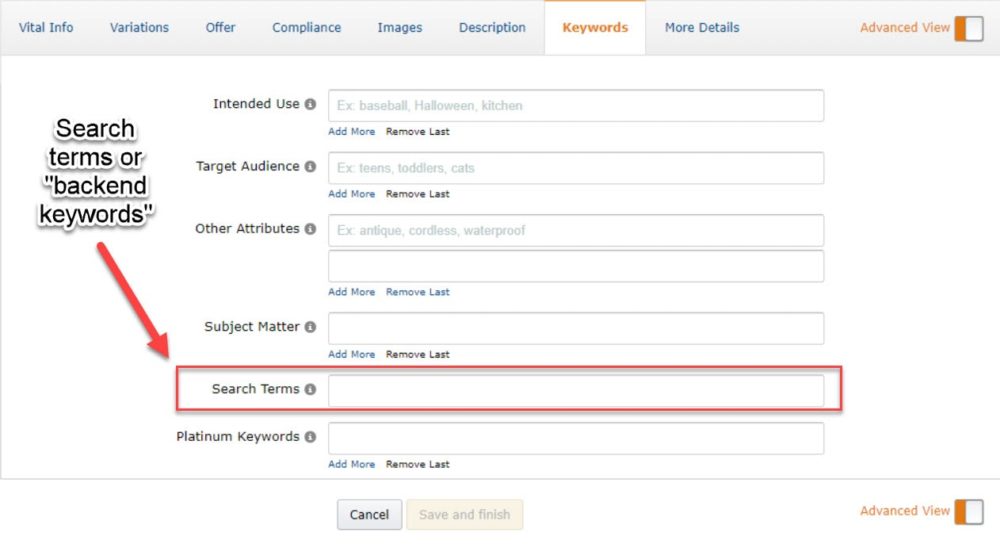Viewport: 1000px width, 548px height.
Task: Toggle the bottom Advanced View switch
Action: (969, 512)
